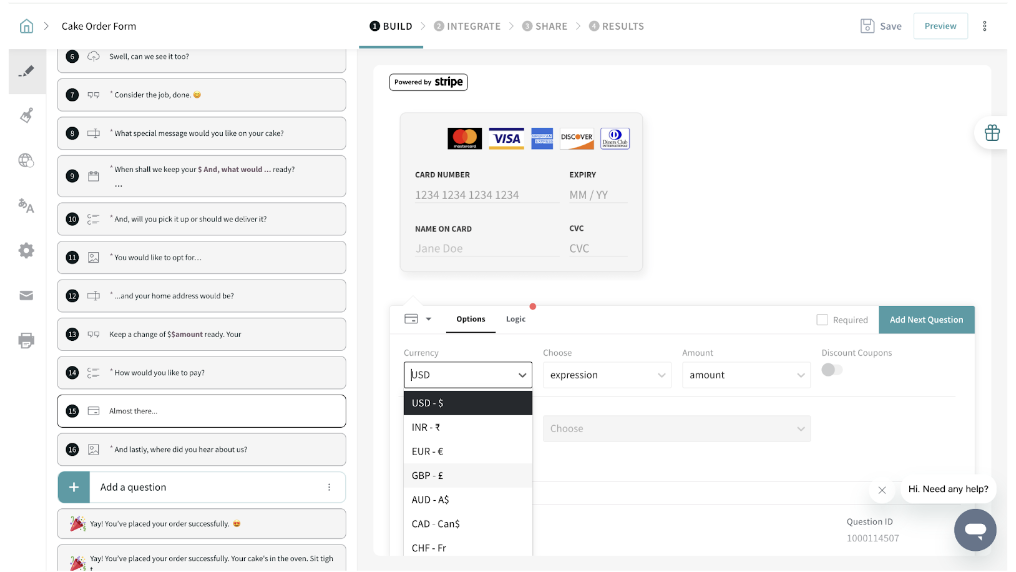Open the paintbrush design tool

coord(27,116)
